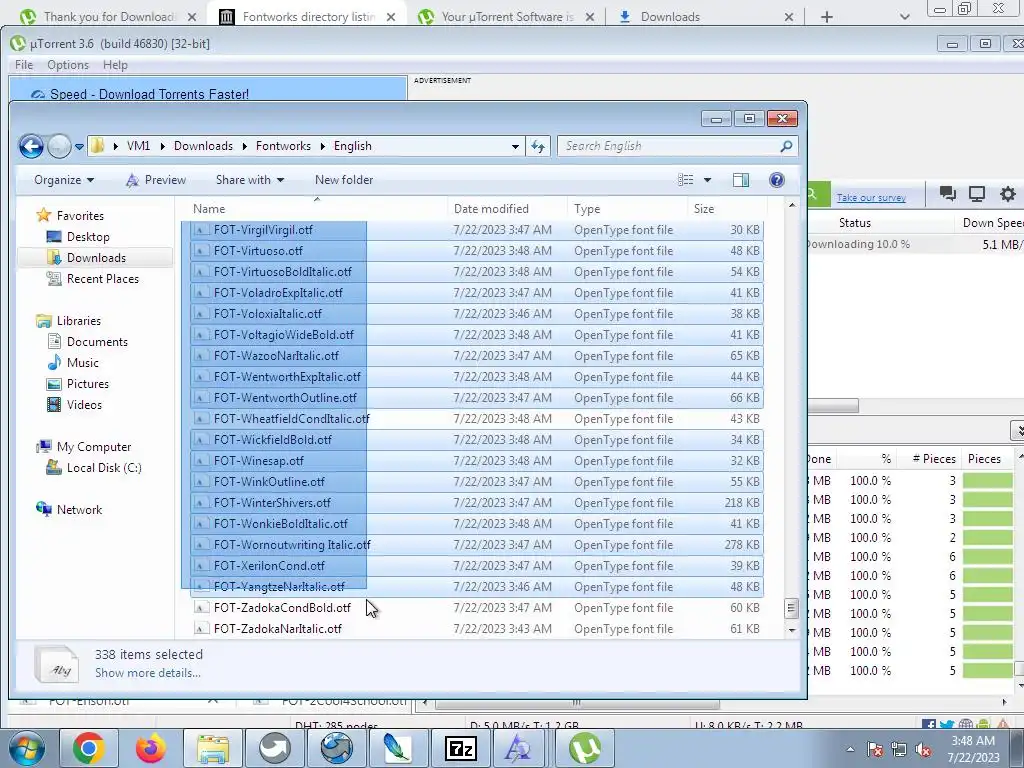This screenshot has width=1024, height=768.
Task: Open a new browser tab with plus
Action: point(827,17)
